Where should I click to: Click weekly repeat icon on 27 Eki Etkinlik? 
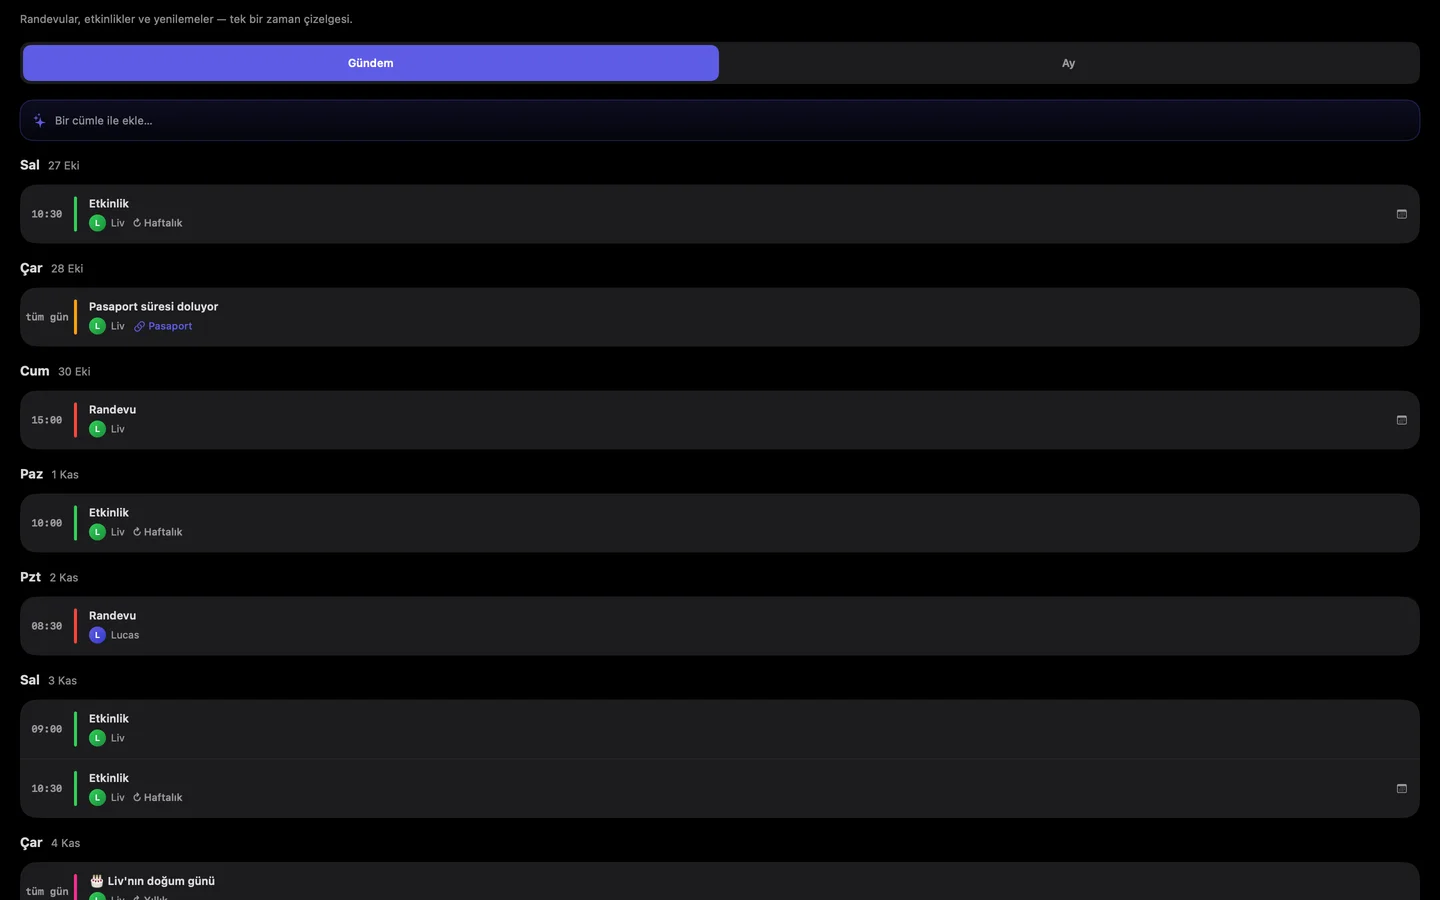[137, 223]
